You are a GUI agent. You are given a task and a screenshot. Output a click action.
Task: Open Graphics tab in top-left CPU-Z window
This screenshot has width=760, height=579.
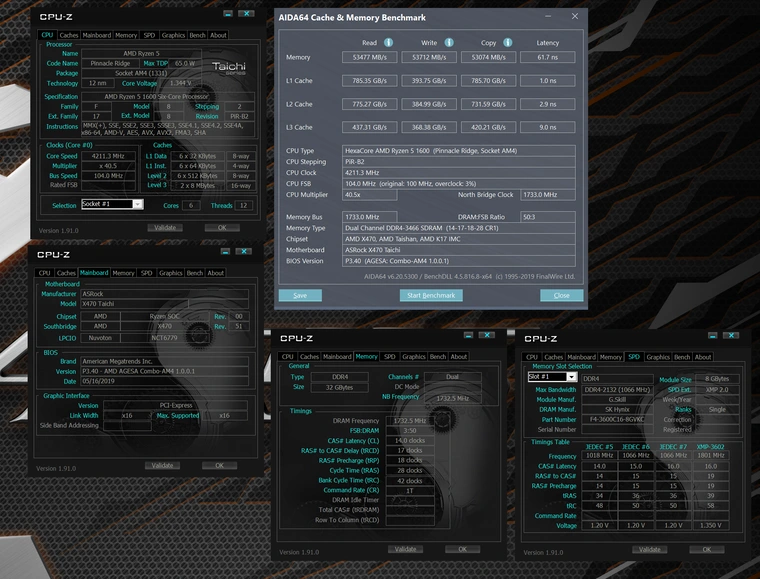point(173,35)
